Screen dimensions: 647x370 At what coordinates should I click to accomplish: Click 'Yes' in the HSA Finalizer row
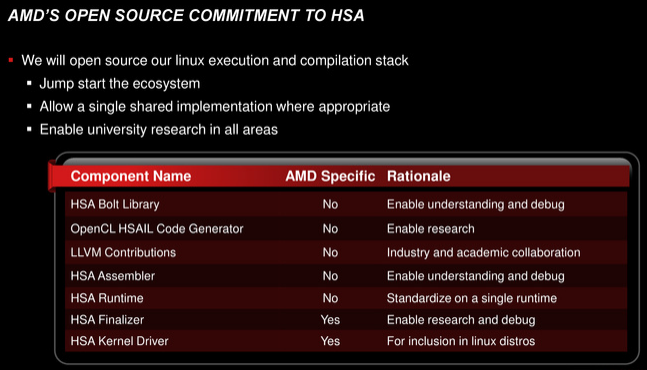tap(330, 320)
